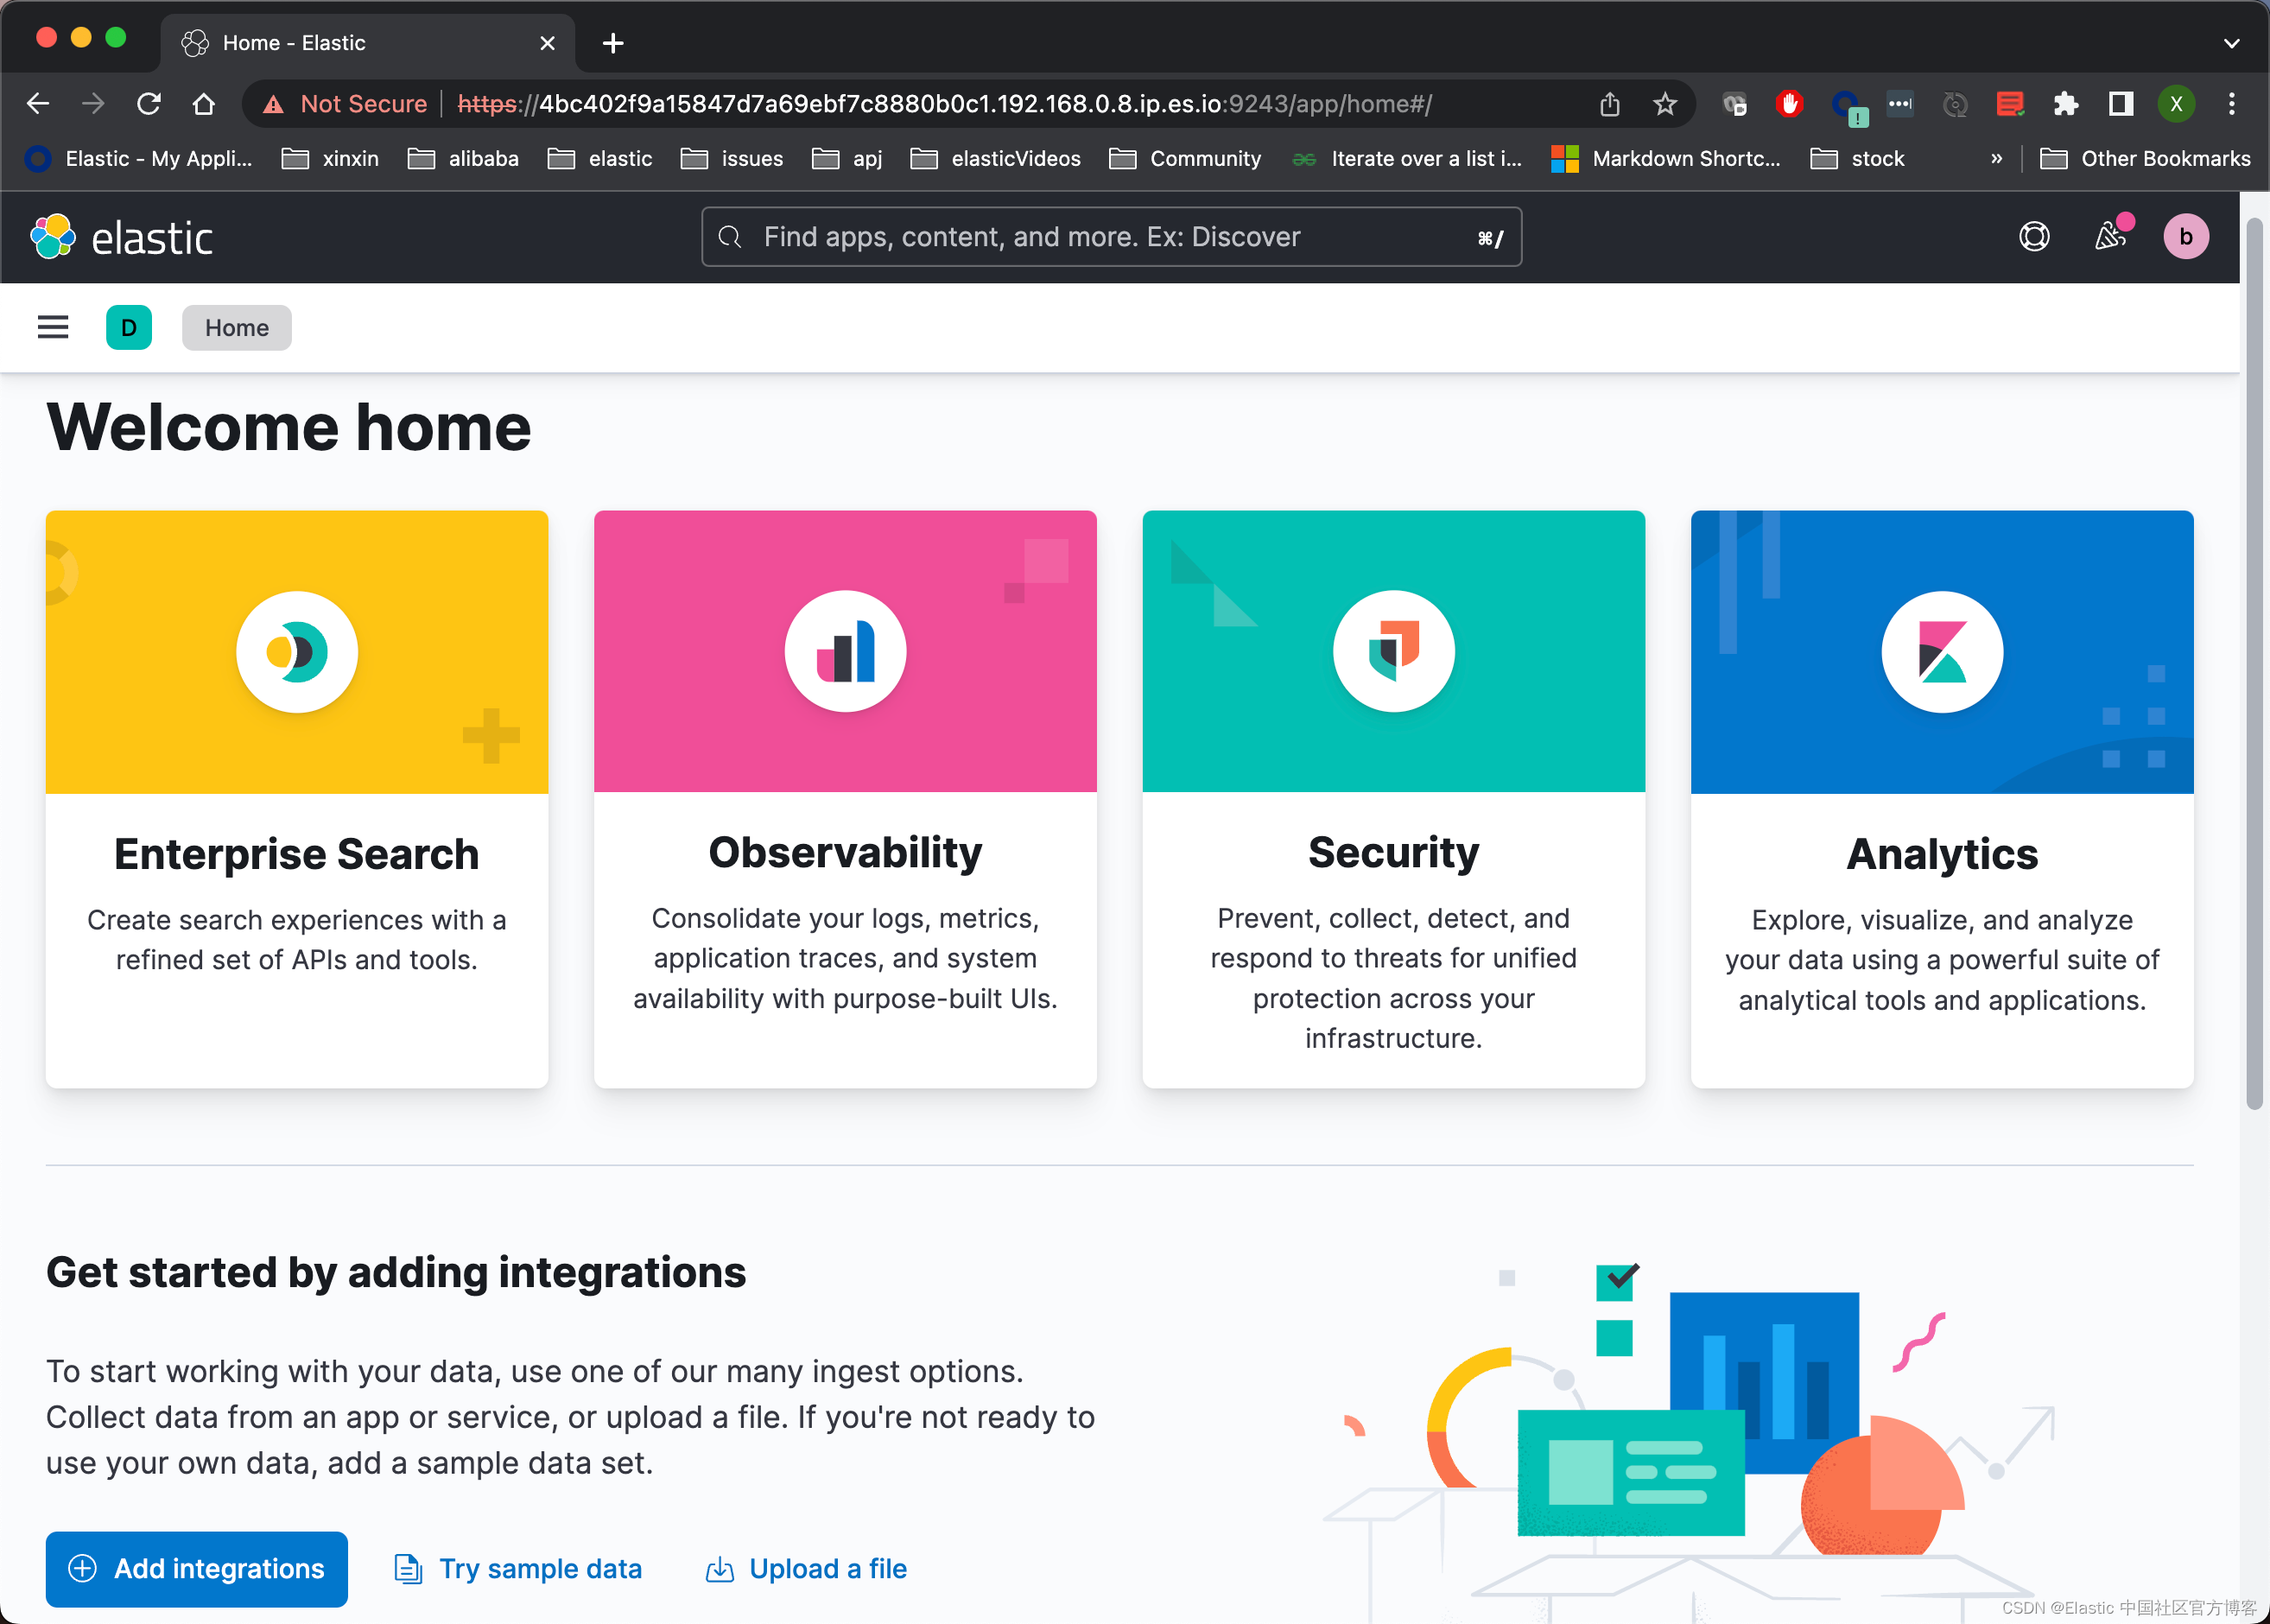
Task: Open the user profile avatar labeled b
Action: point(2186,236)
